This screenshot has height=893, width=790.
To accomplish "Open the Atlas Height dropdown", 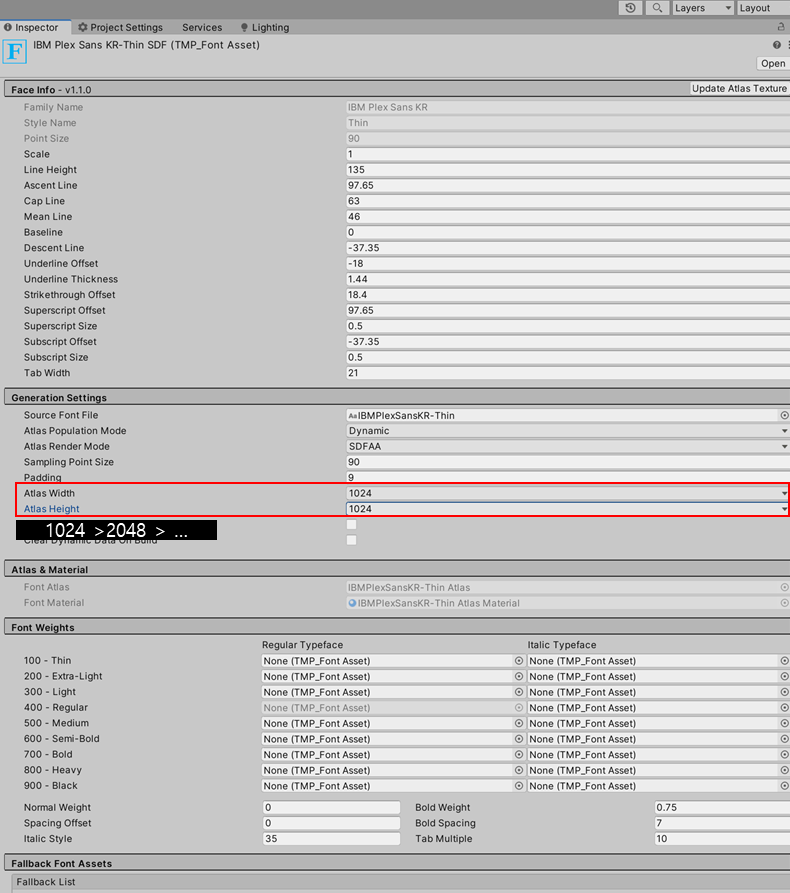I will click(x=567, y=509).
